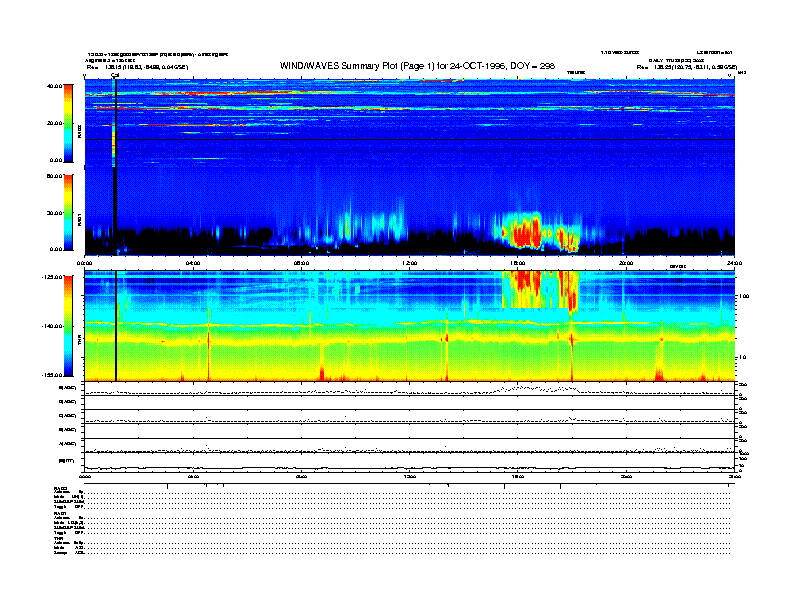Image resolution: width=792 pixels, height=612 pixels.
Task: Click the topmost line-plot panel trace
Action: (x=409, y=391)
